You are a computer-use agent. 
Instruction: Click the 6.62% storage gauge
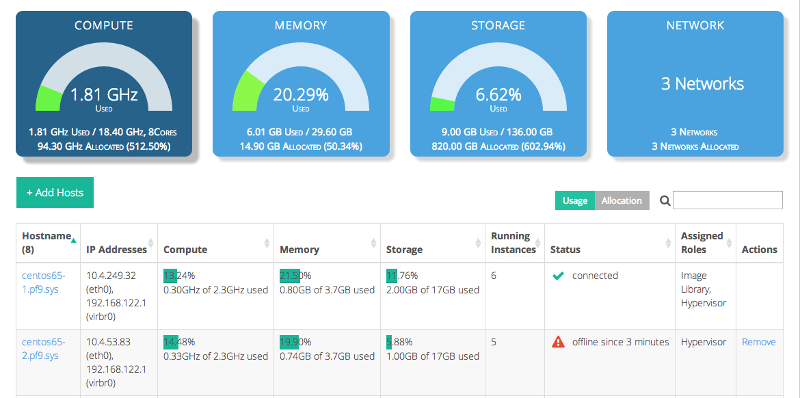(498, 77)
